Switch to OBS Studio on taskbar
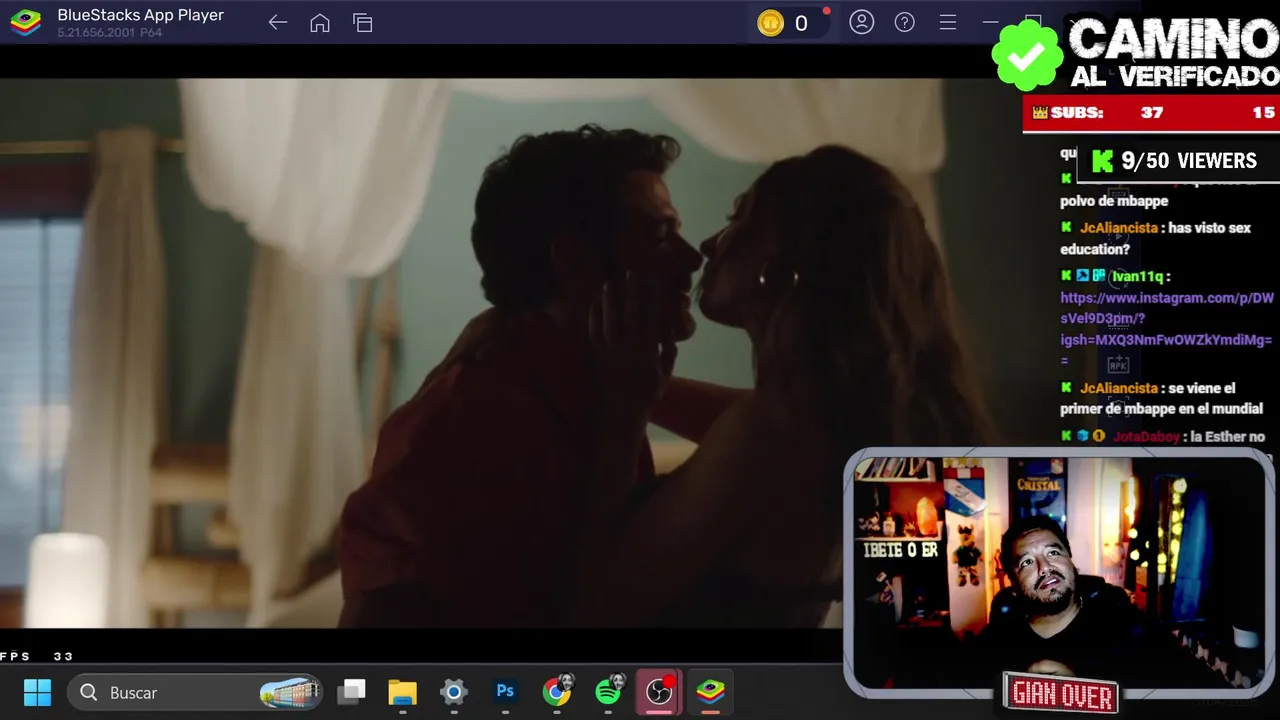The height and width of the screenshot is (720, 1280). (660, 691)
